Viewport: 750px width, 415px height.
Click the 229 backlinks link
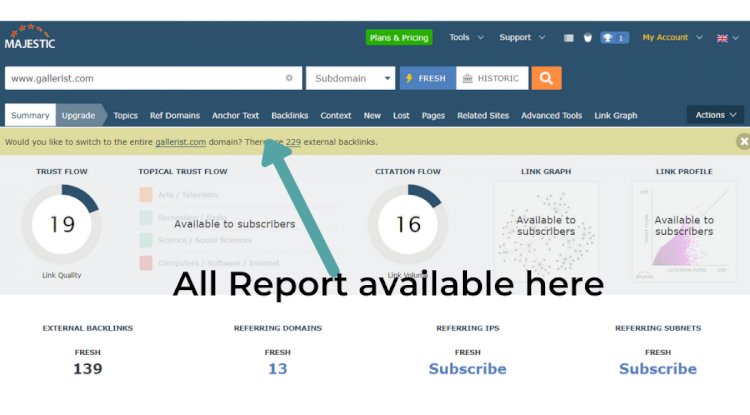coord(293,142)
